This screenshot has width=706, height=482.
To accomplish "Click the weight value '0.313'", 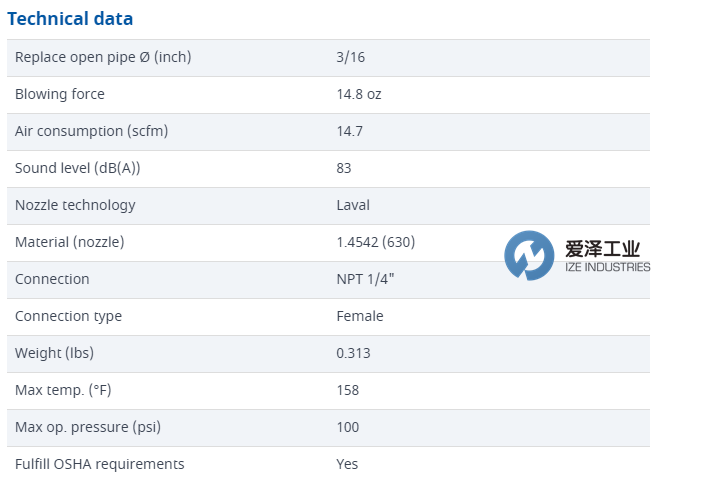I will tap(353, 353).
